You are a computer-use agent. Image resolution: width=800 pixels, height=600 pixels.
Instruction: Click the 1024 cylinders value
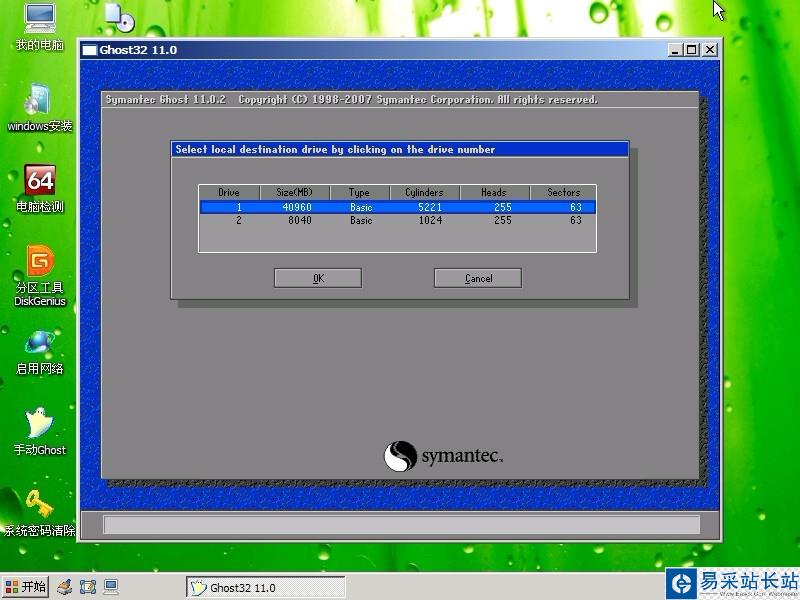(430, 220)
